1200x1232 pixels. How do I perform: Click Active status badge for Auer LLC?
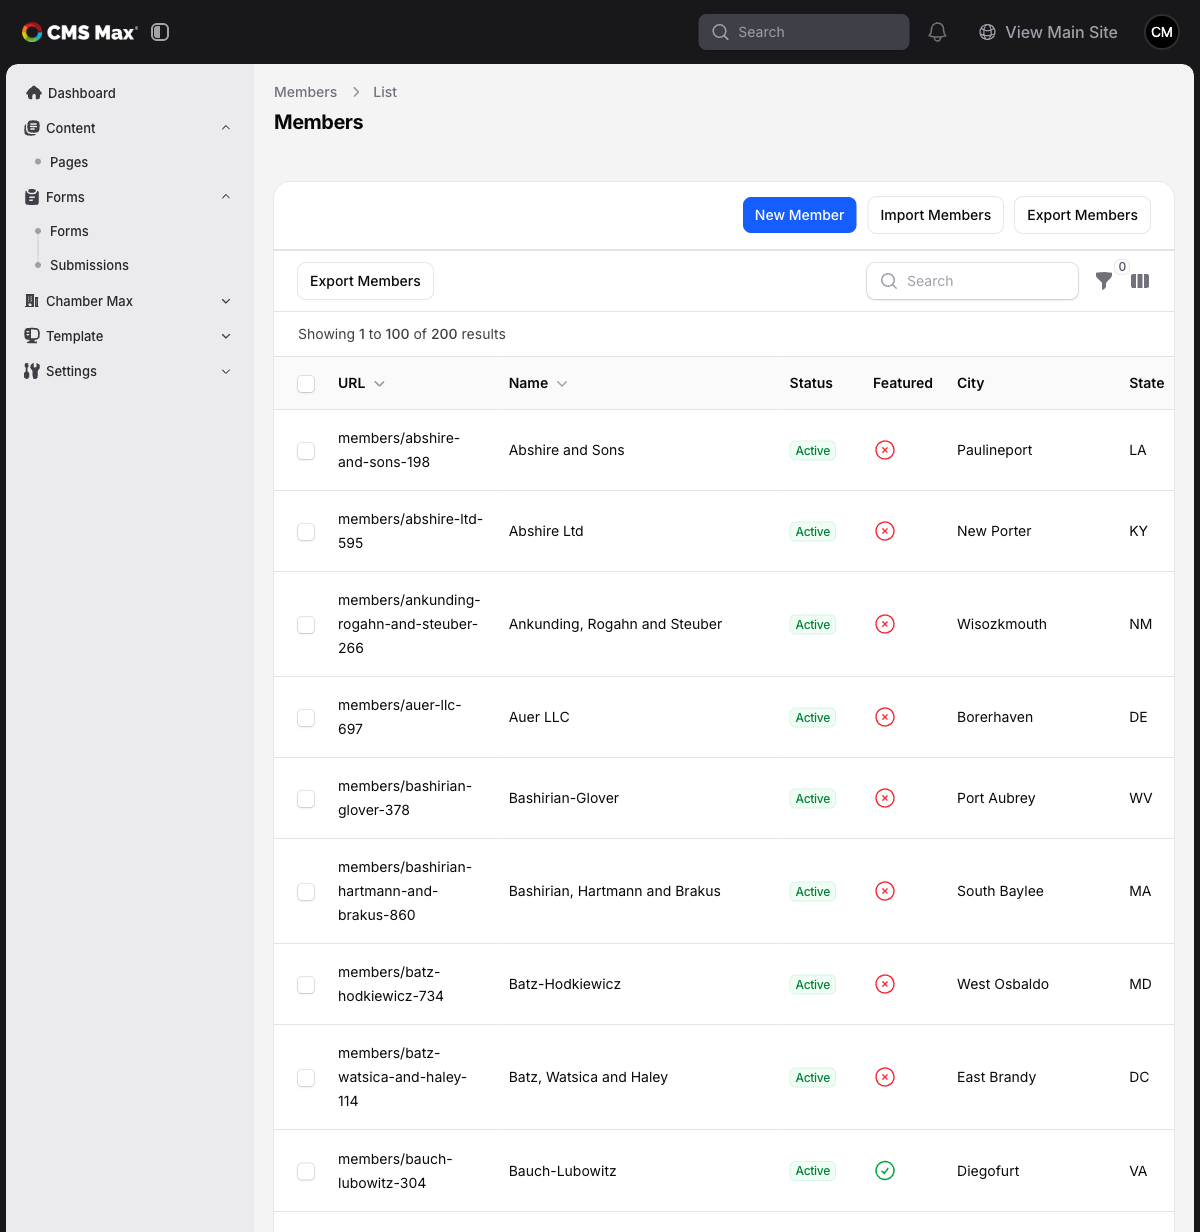coord(813,718)
